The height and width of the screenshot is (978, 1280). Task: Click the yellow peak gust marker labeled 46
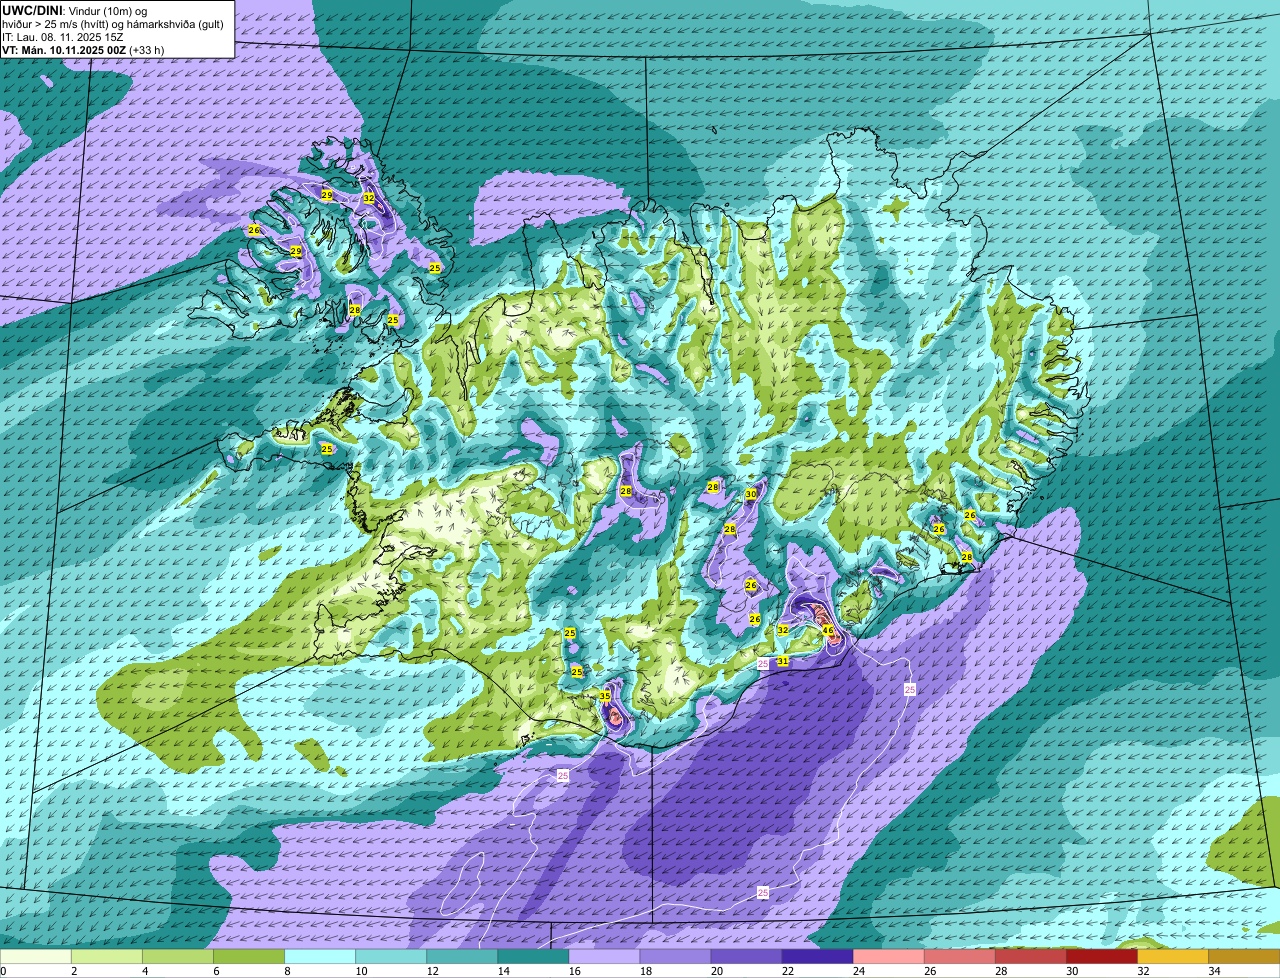pos(828,630)
